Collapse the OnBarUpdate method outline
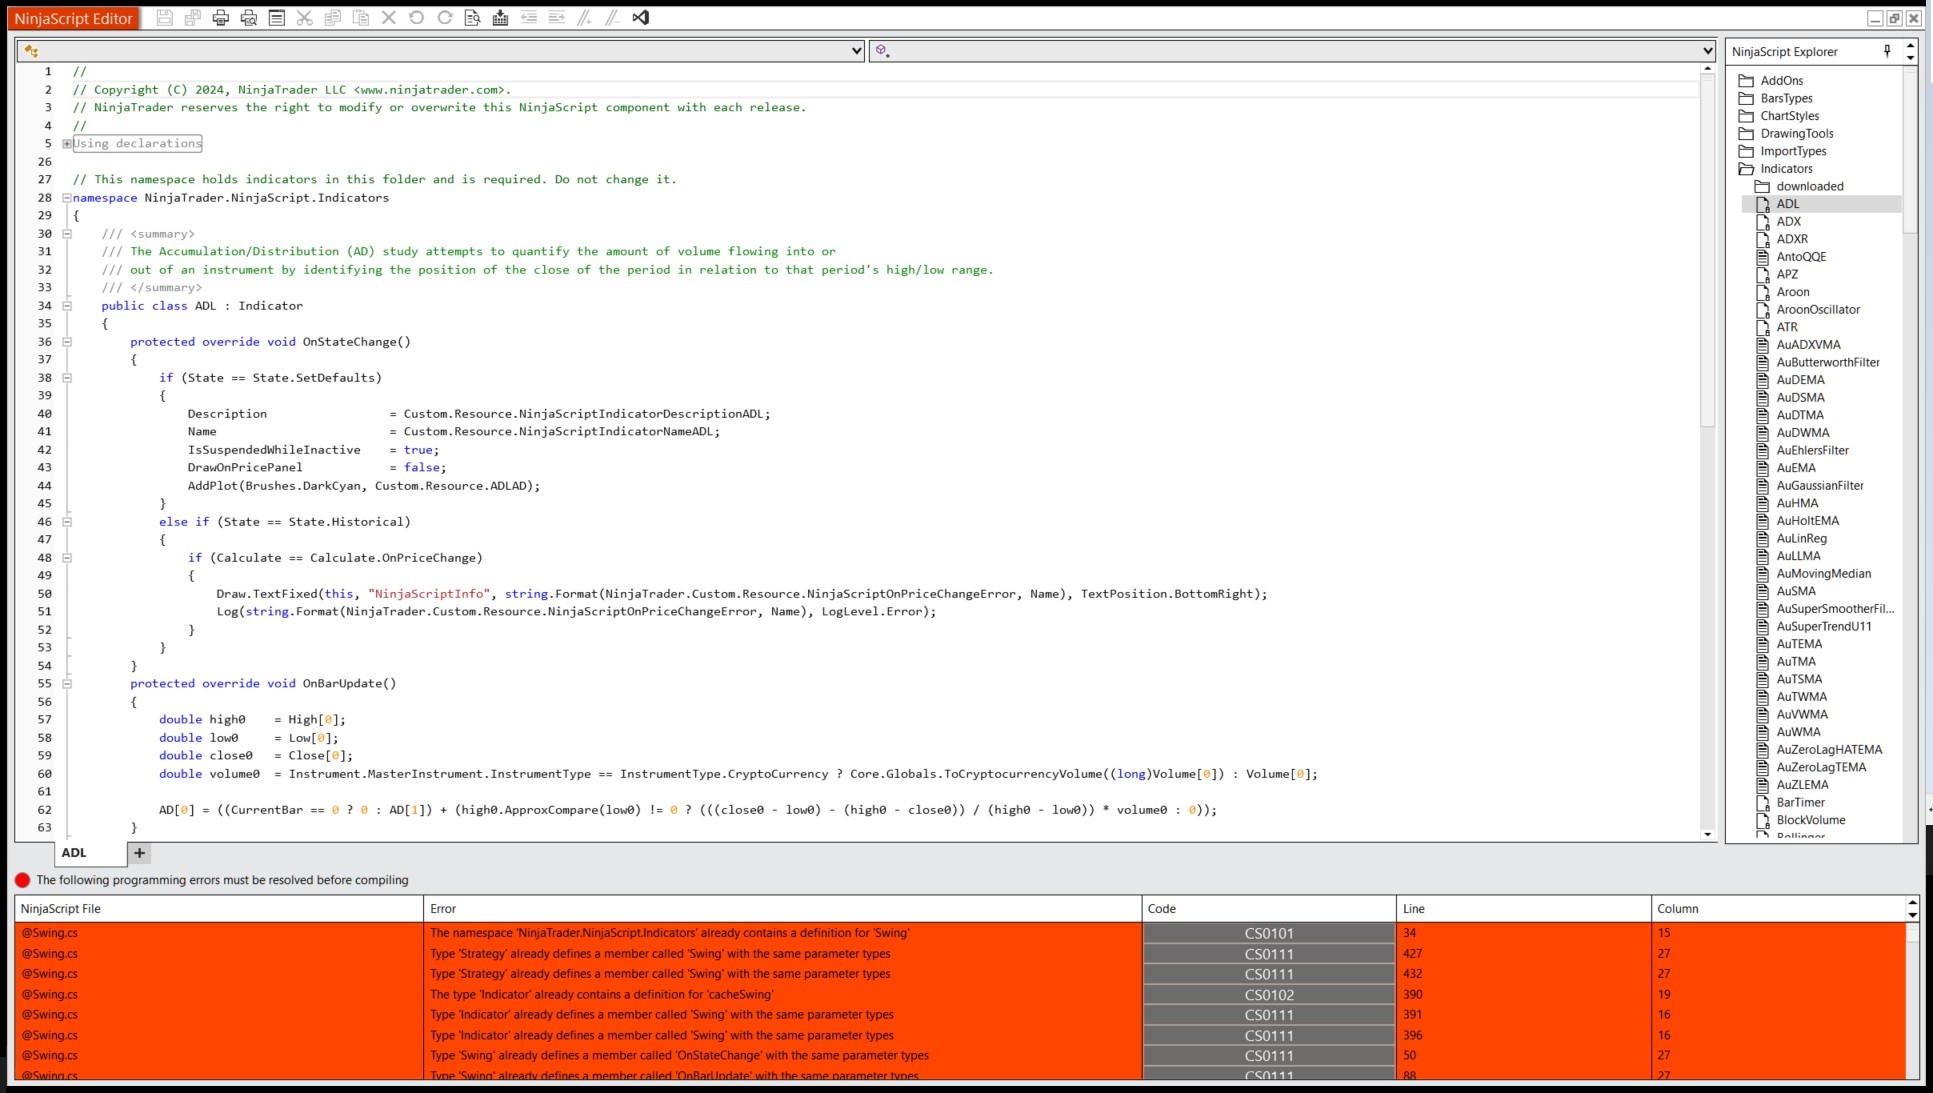Viewport: 1933px width, 1093px height. (x=67, y=684)
